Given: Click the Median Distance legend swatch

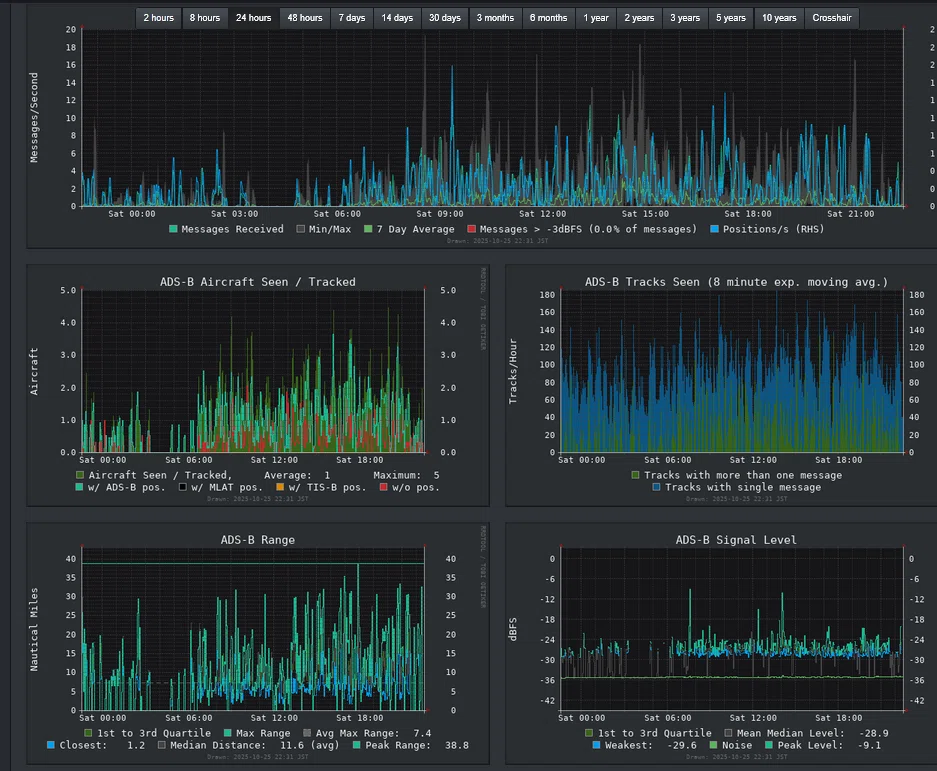Looking at the screenshot, I should pos(162,745).
